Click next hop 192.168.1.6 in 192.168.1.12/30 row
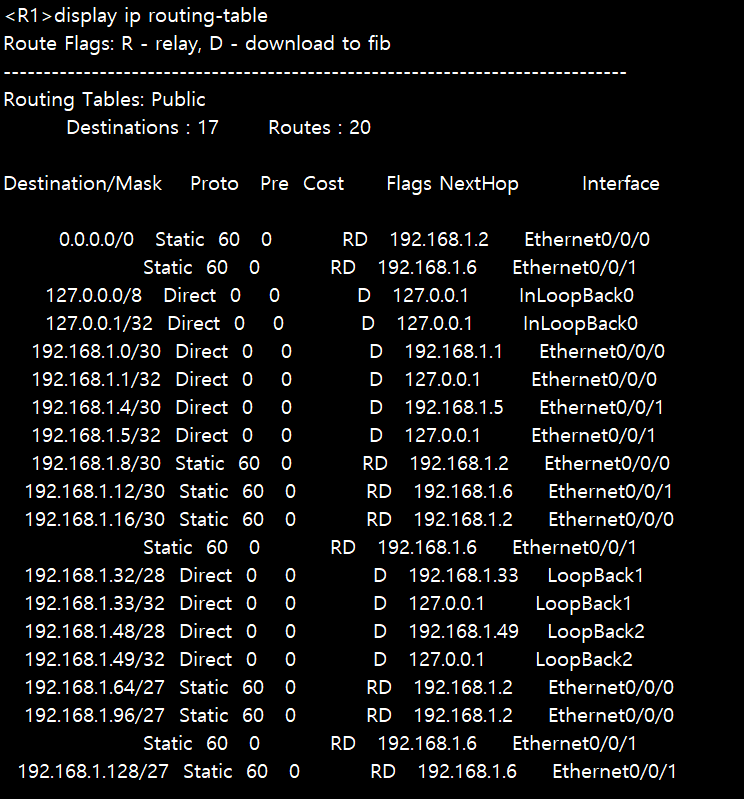Screen dimensions: 744x799 tap(463, 492)
